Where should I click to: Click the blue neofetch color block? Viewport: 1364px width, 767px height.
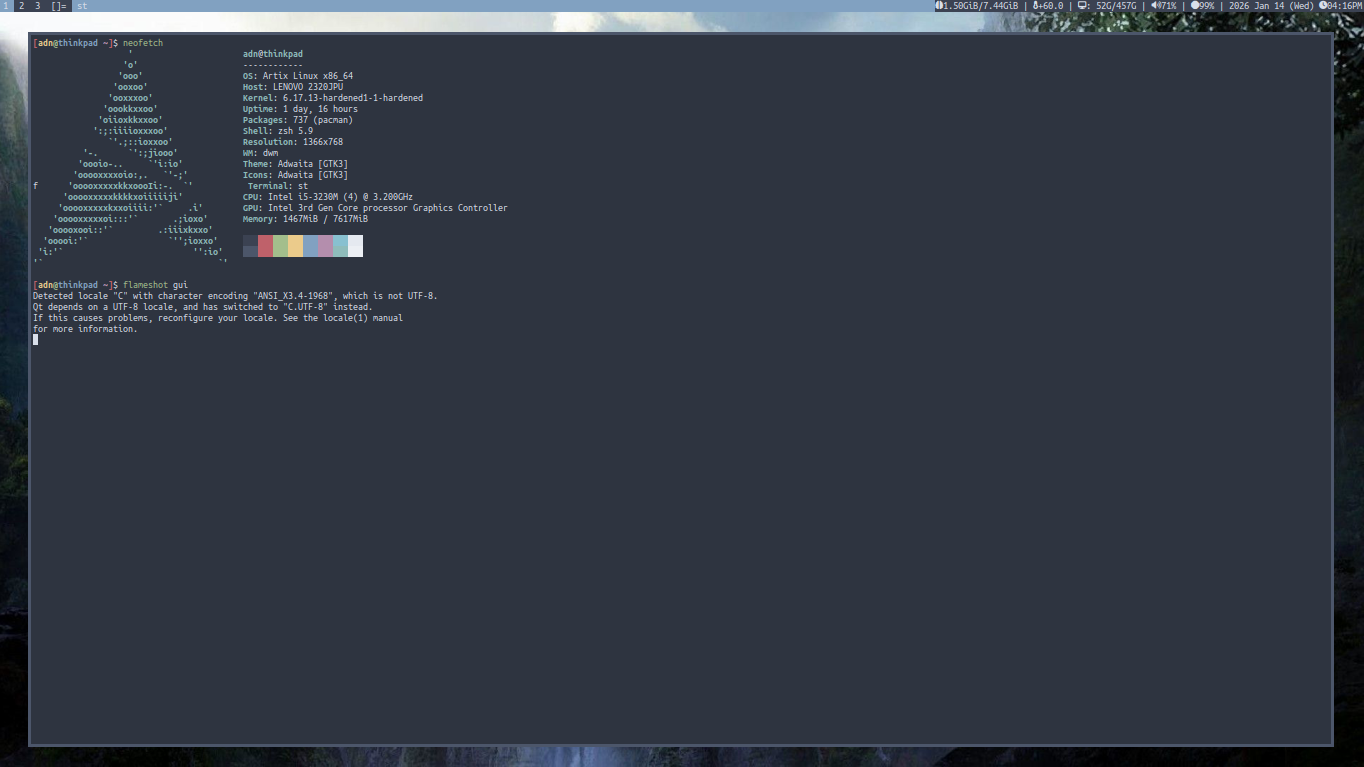pos(310,246)
